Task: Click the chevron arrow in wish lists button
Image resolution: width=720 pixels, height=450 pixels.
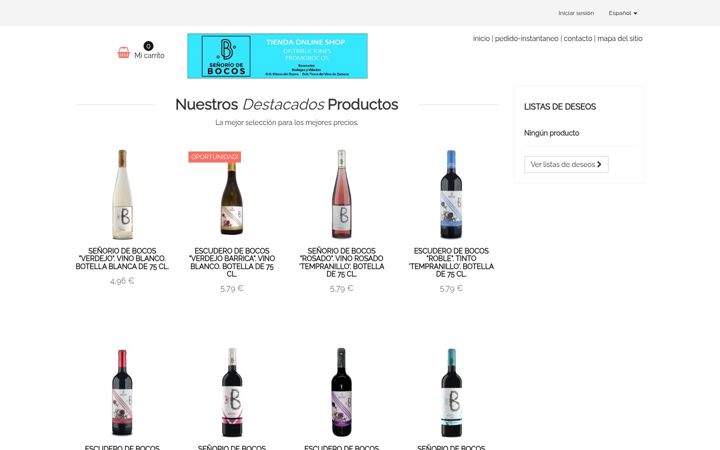Action: tap(599, 164)
